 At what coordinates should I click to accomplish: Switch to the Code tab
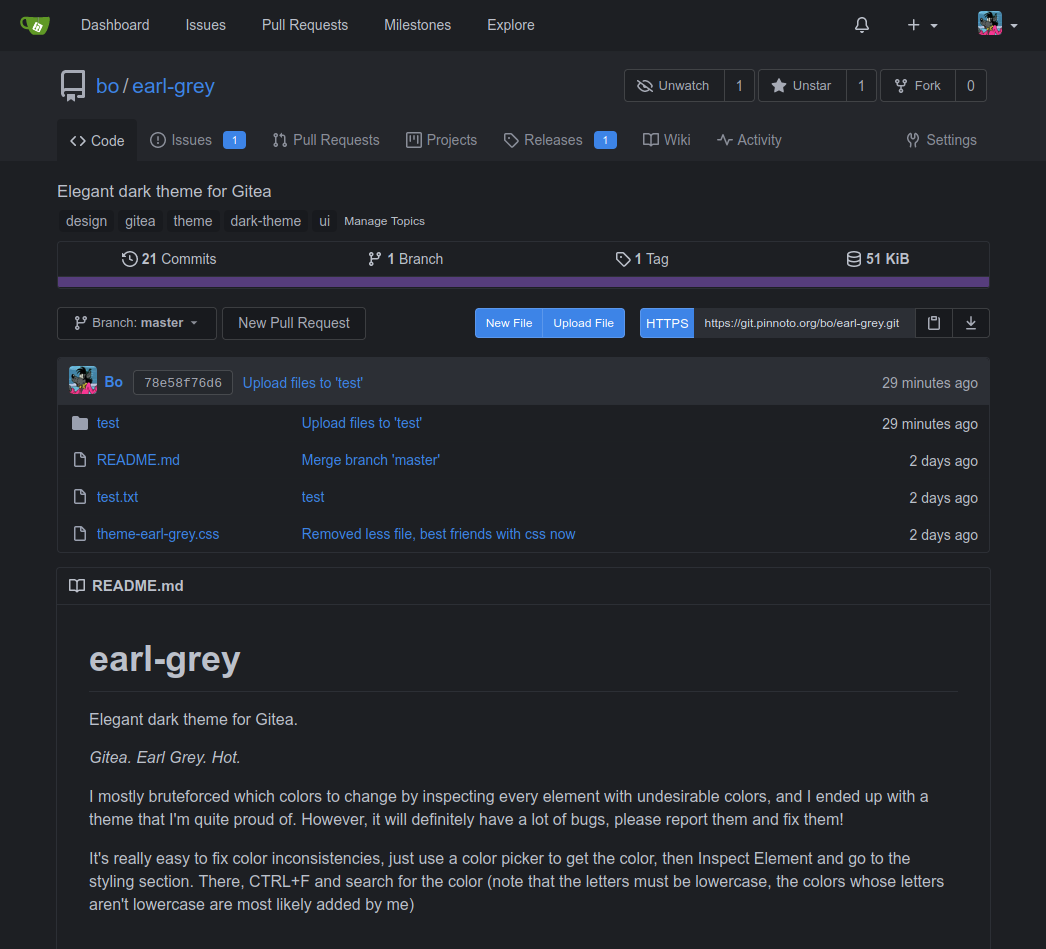point(97,140)
